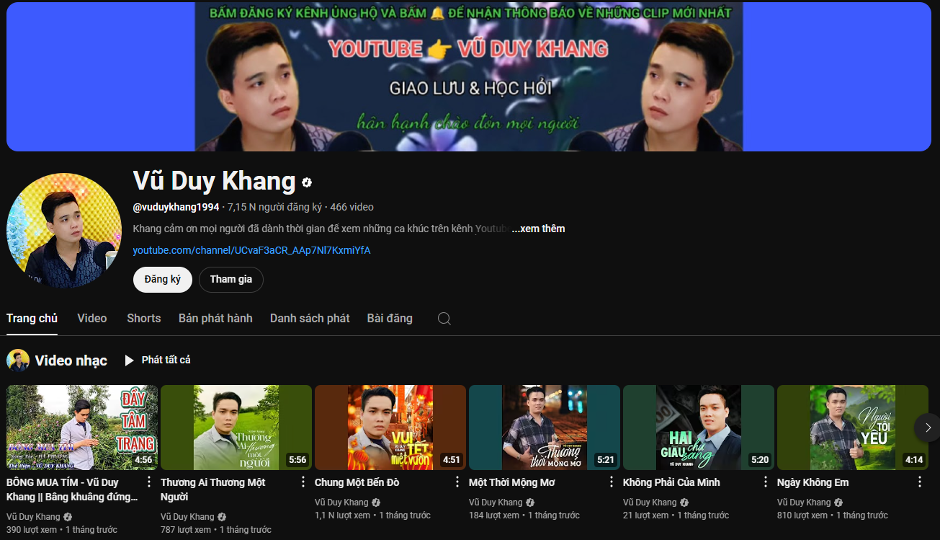This screenshot has width=941, height=541.
Task: Click channel name under Chung Một Bến Đò
Action: pyautogui.click(x=341, y=503)
